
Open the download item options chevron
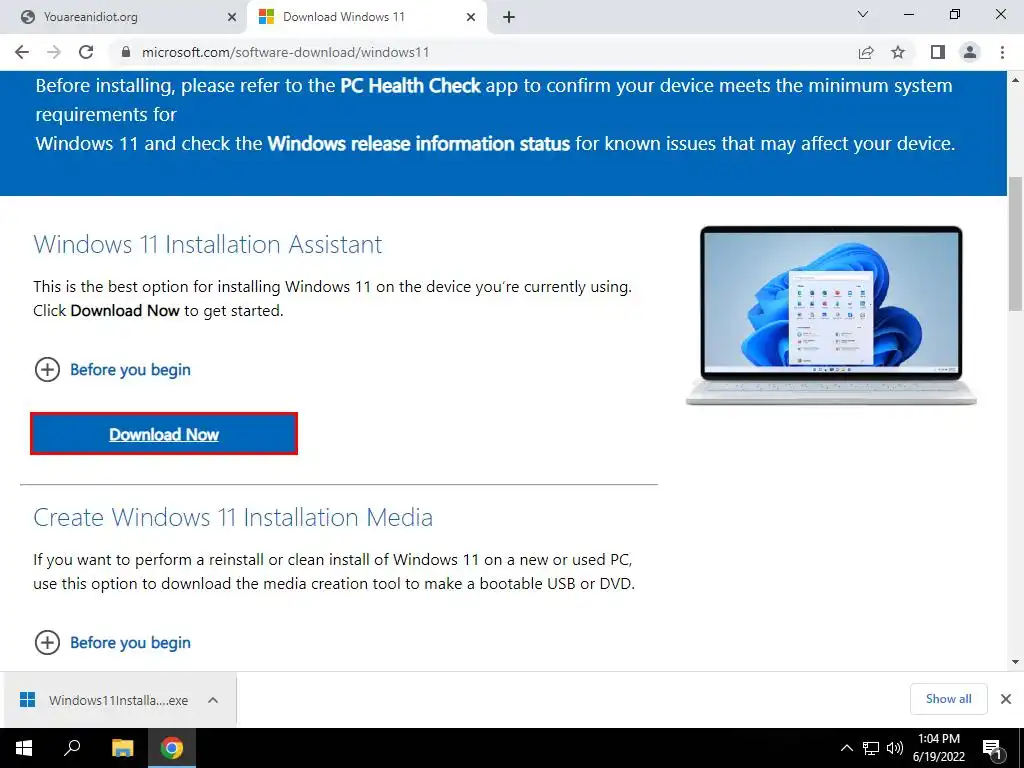coord(212,700)
